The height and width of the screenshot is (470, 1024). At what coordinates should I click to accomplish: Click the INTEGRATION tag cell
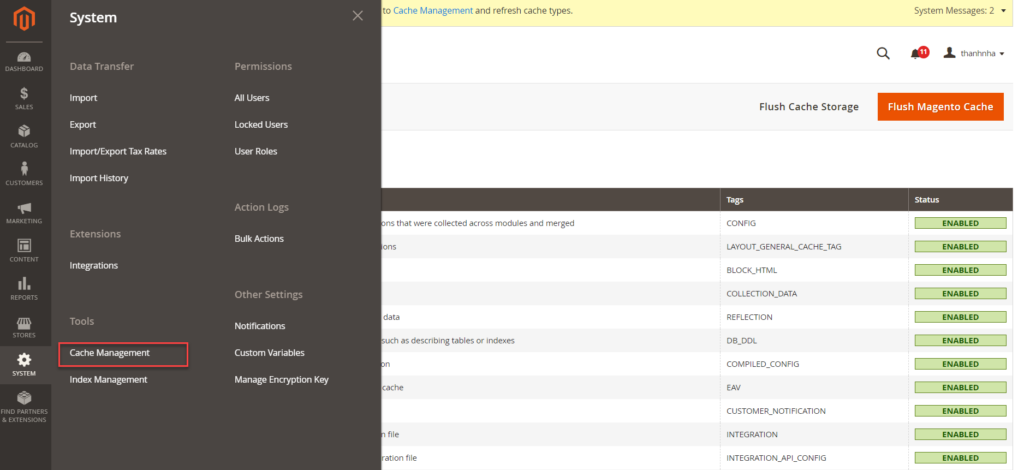tap(814, 435)
